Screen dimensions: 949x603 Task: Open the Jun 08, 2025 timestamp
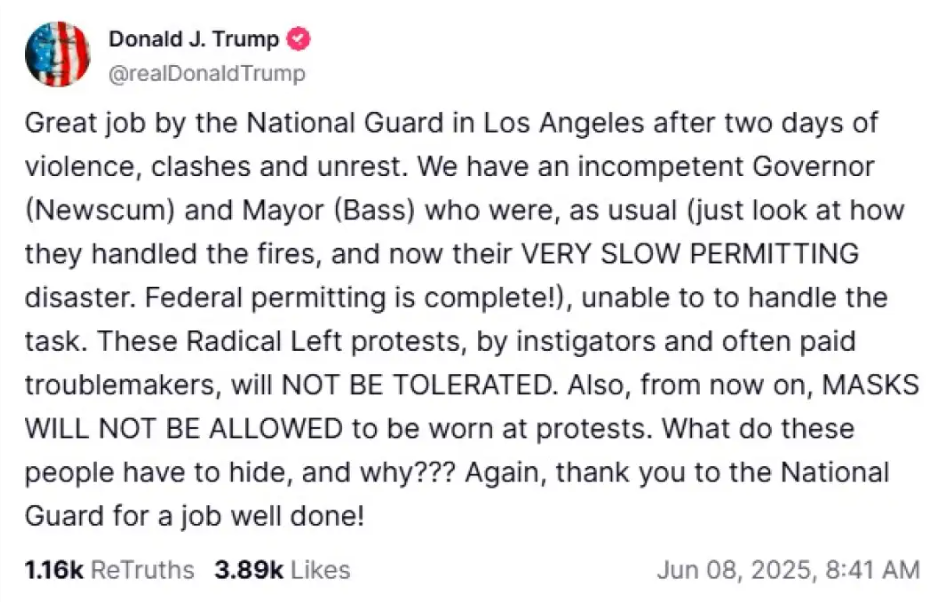737,570
